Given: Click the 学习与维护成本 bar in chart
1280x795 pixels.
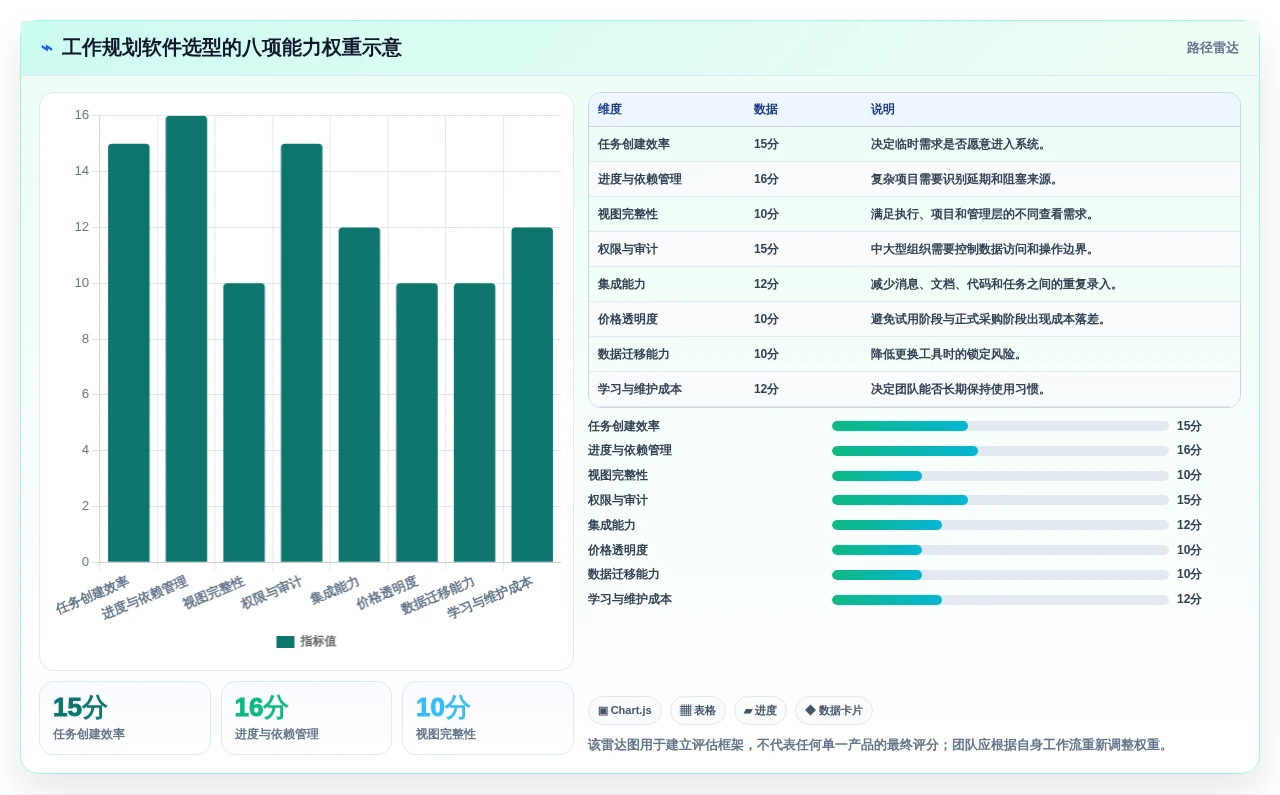Looking at the screenshot, I should (x=532, y=395).
